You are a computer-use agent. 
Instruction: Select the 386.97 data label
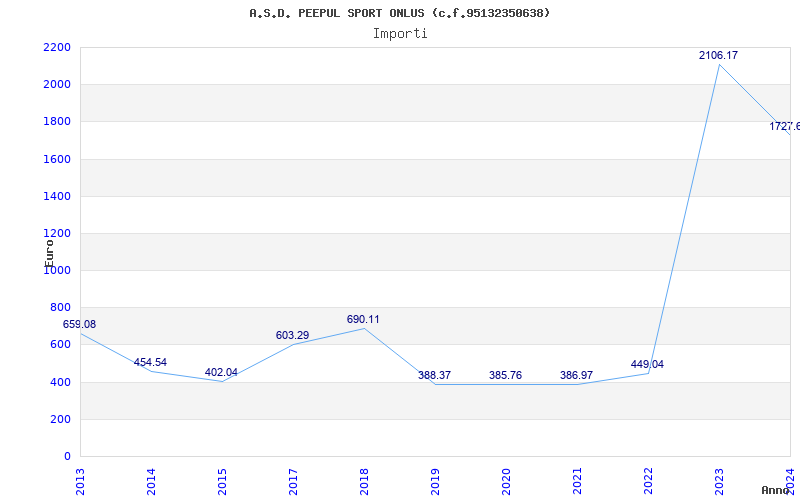pos(576,375)
